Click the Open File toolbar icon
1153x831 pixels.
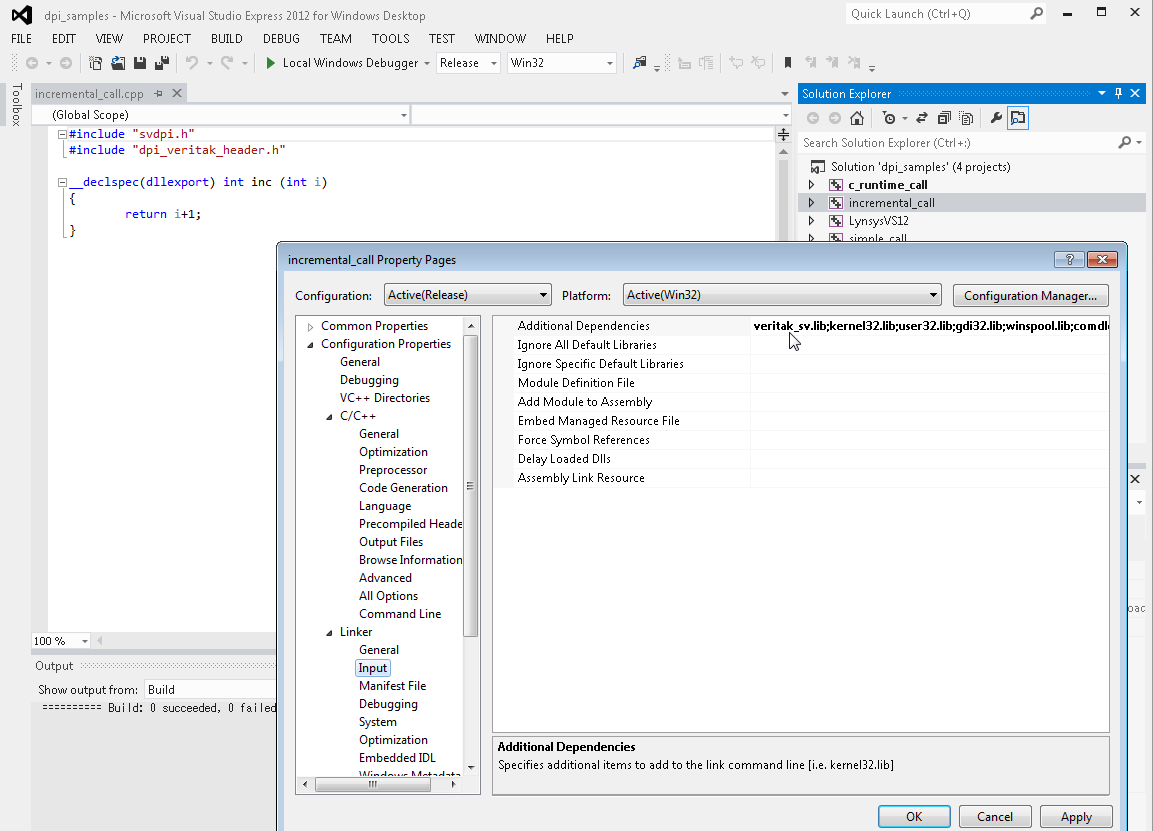click(x=118, y=63)
